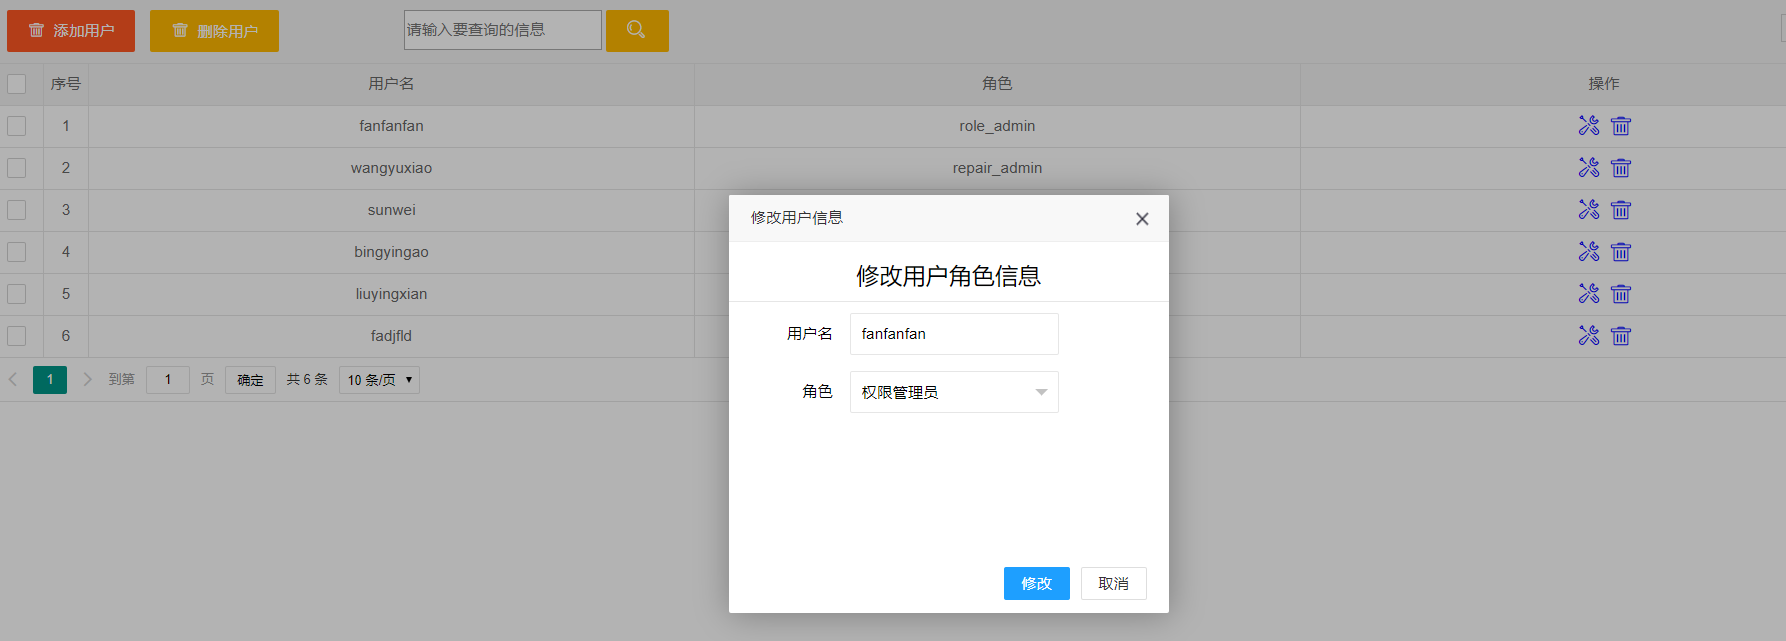This screenshot has height=641, width=1786.
Task: Click 取消 to cancel the dialog
Action: (x=1114, y=584)
